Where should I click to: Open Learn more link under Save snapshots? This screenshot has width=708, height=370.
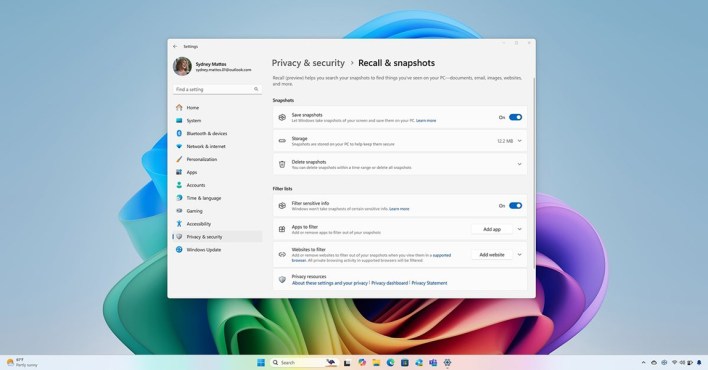click(426, 121)
